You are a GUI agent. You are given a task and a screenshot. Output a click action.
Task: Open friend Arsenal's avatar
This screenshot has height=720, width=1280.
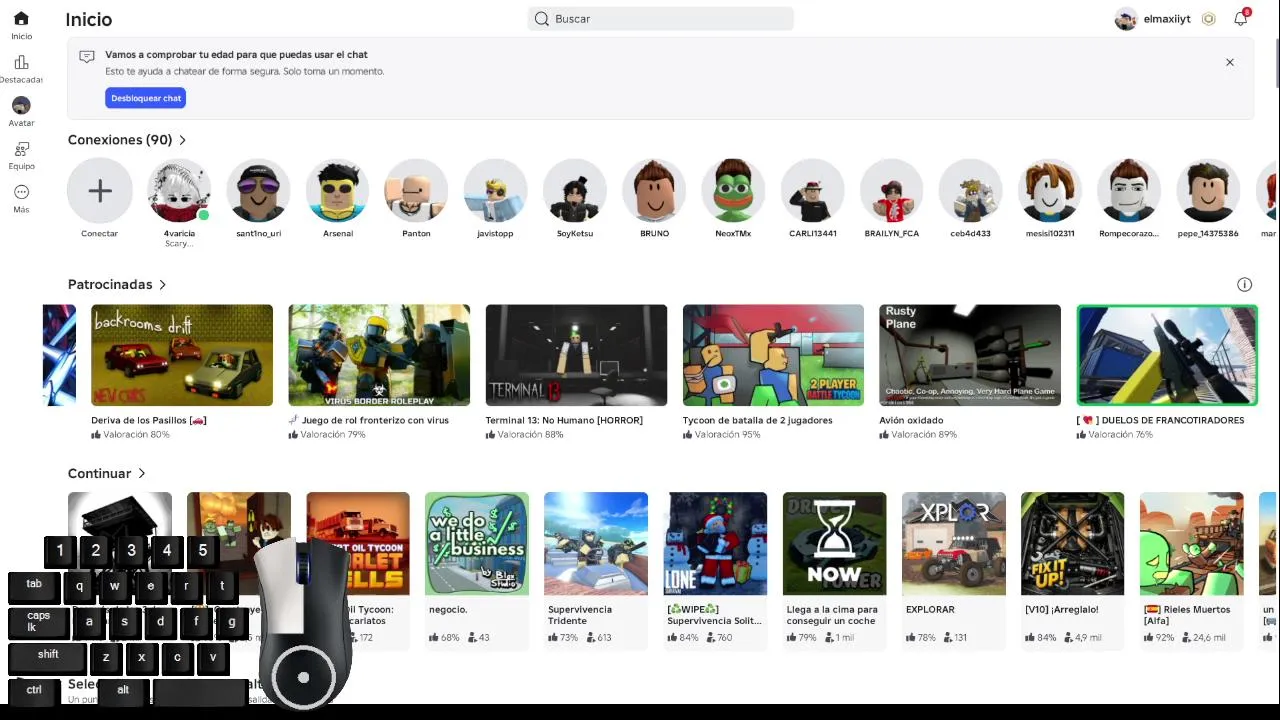click(x=338, y=190)
